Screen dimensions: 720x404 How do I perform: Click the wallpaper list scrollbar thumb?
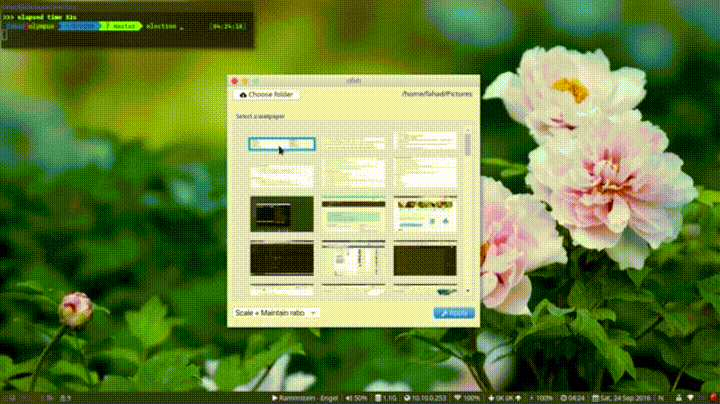point(468,145)
